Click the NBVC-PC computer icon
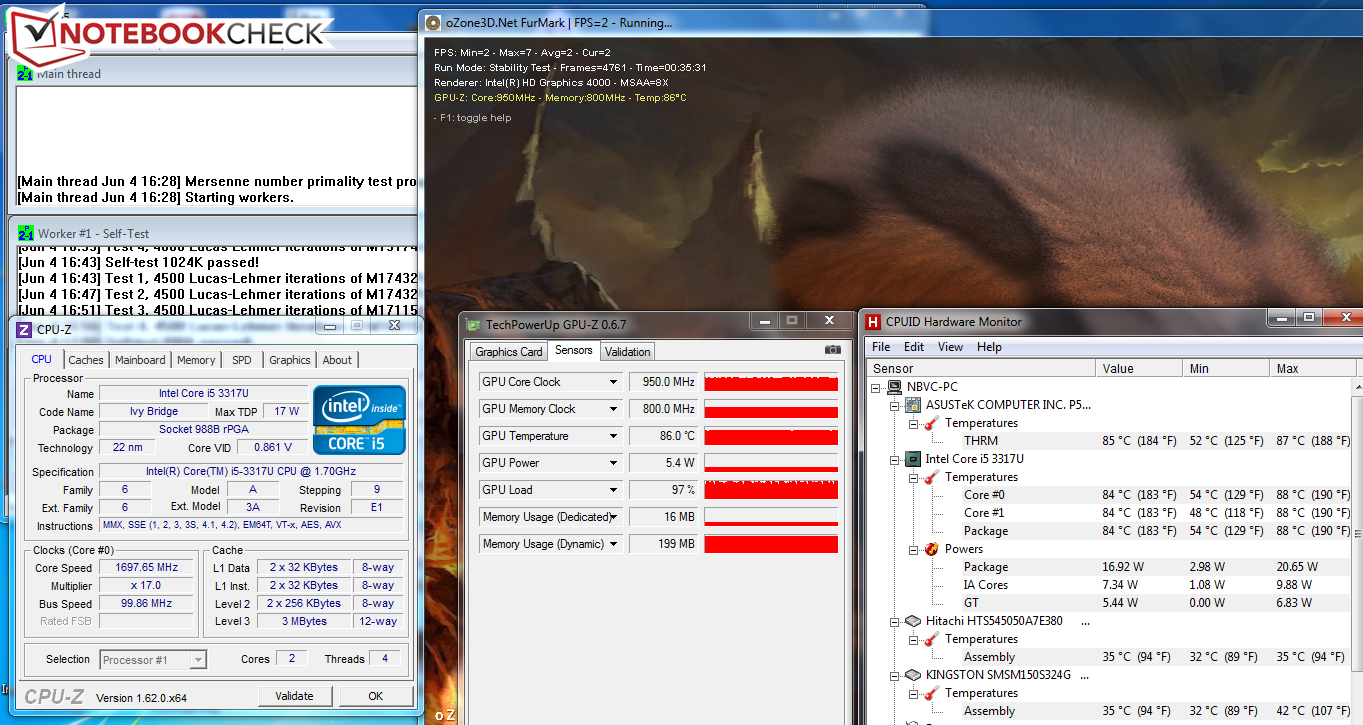This screenshot has width=1363, height=725. 895,387
